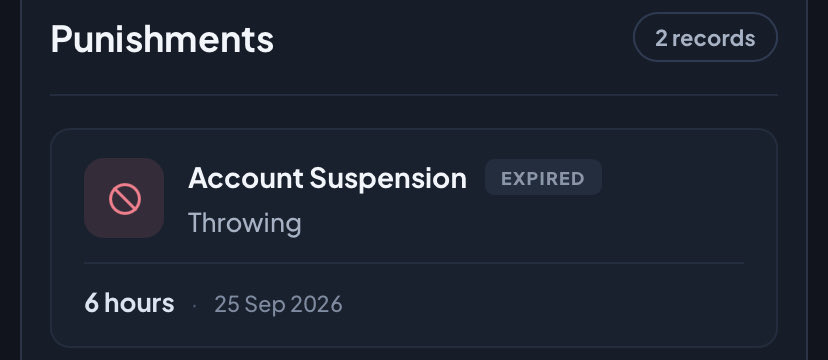The height and width of the screenshot is (360, 828).
Task: Click the word hours in duration
Action: click(139, 304)
